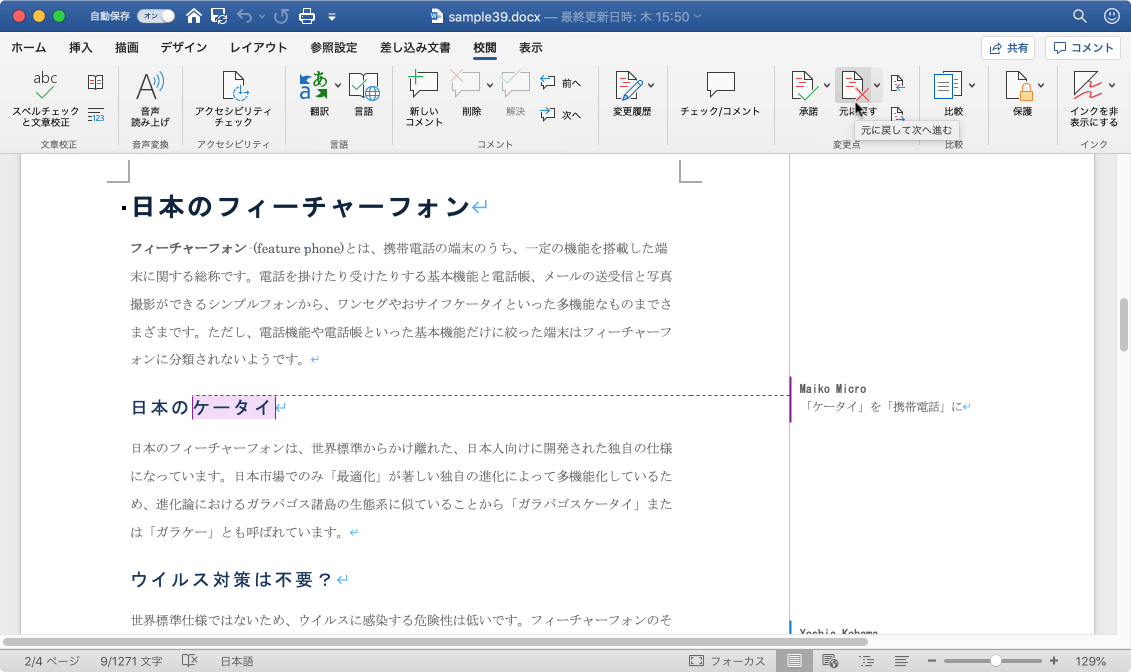Open the Protect (保護) dropdown arrow
The width and height of the screenshot is (1131, 672).
(x=1042, y=85)
